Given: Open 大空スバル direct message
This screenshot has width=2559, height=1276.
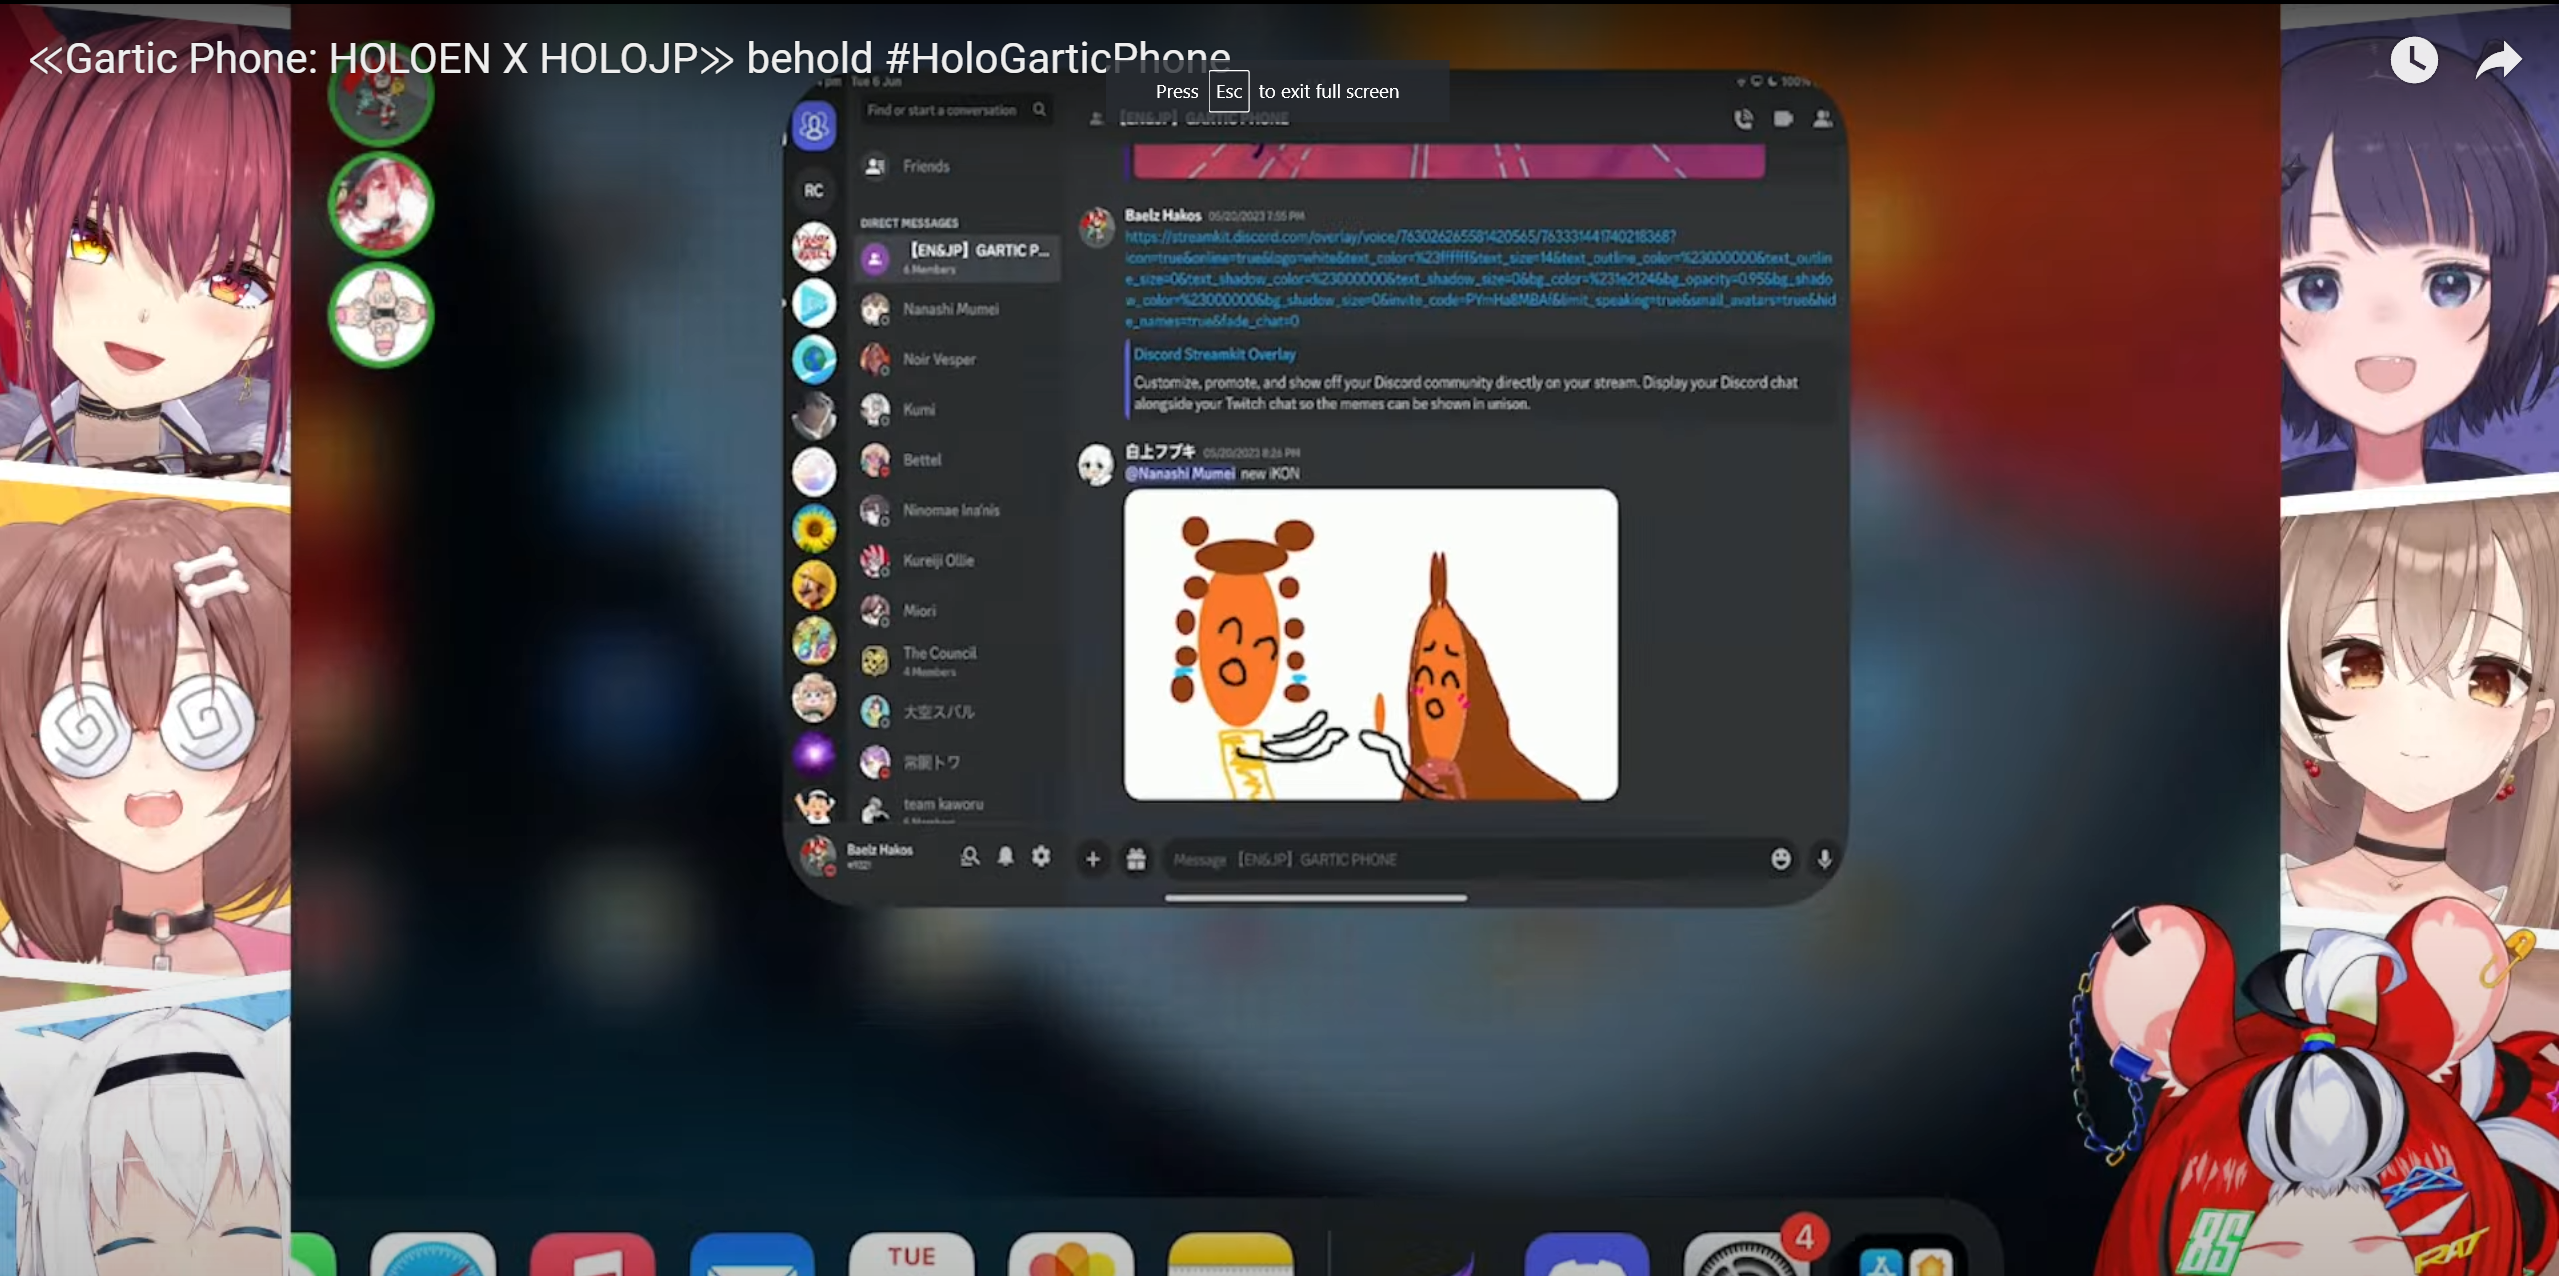Looking at the screenshot, I should (958, 712).
